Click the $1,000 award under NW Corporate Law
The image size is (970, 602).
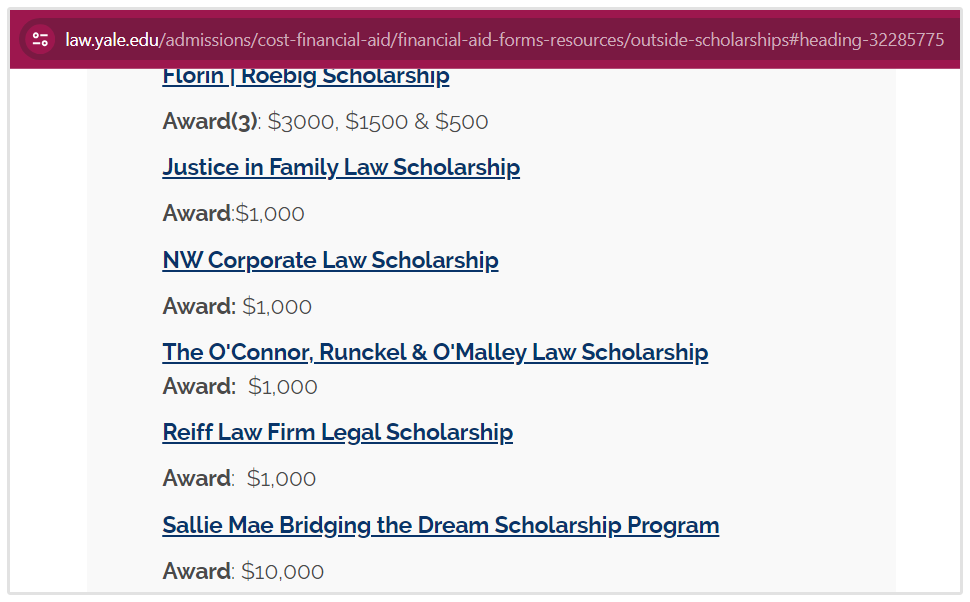pyautogui.click(x=277, y=307)
